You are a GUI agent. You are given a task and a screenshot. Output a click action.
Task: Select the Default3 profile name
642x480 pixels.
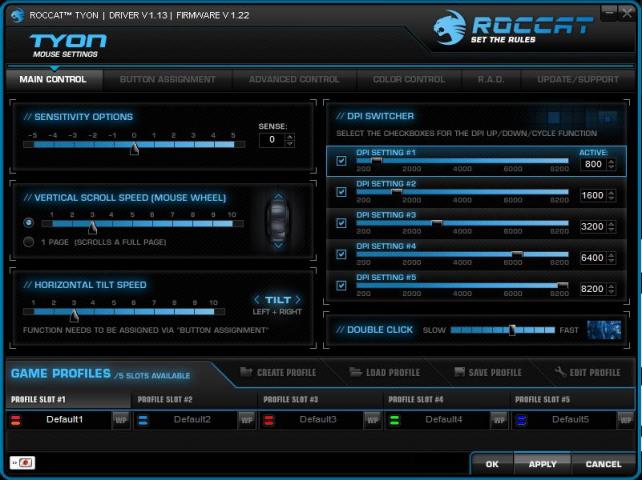[318, 420]
